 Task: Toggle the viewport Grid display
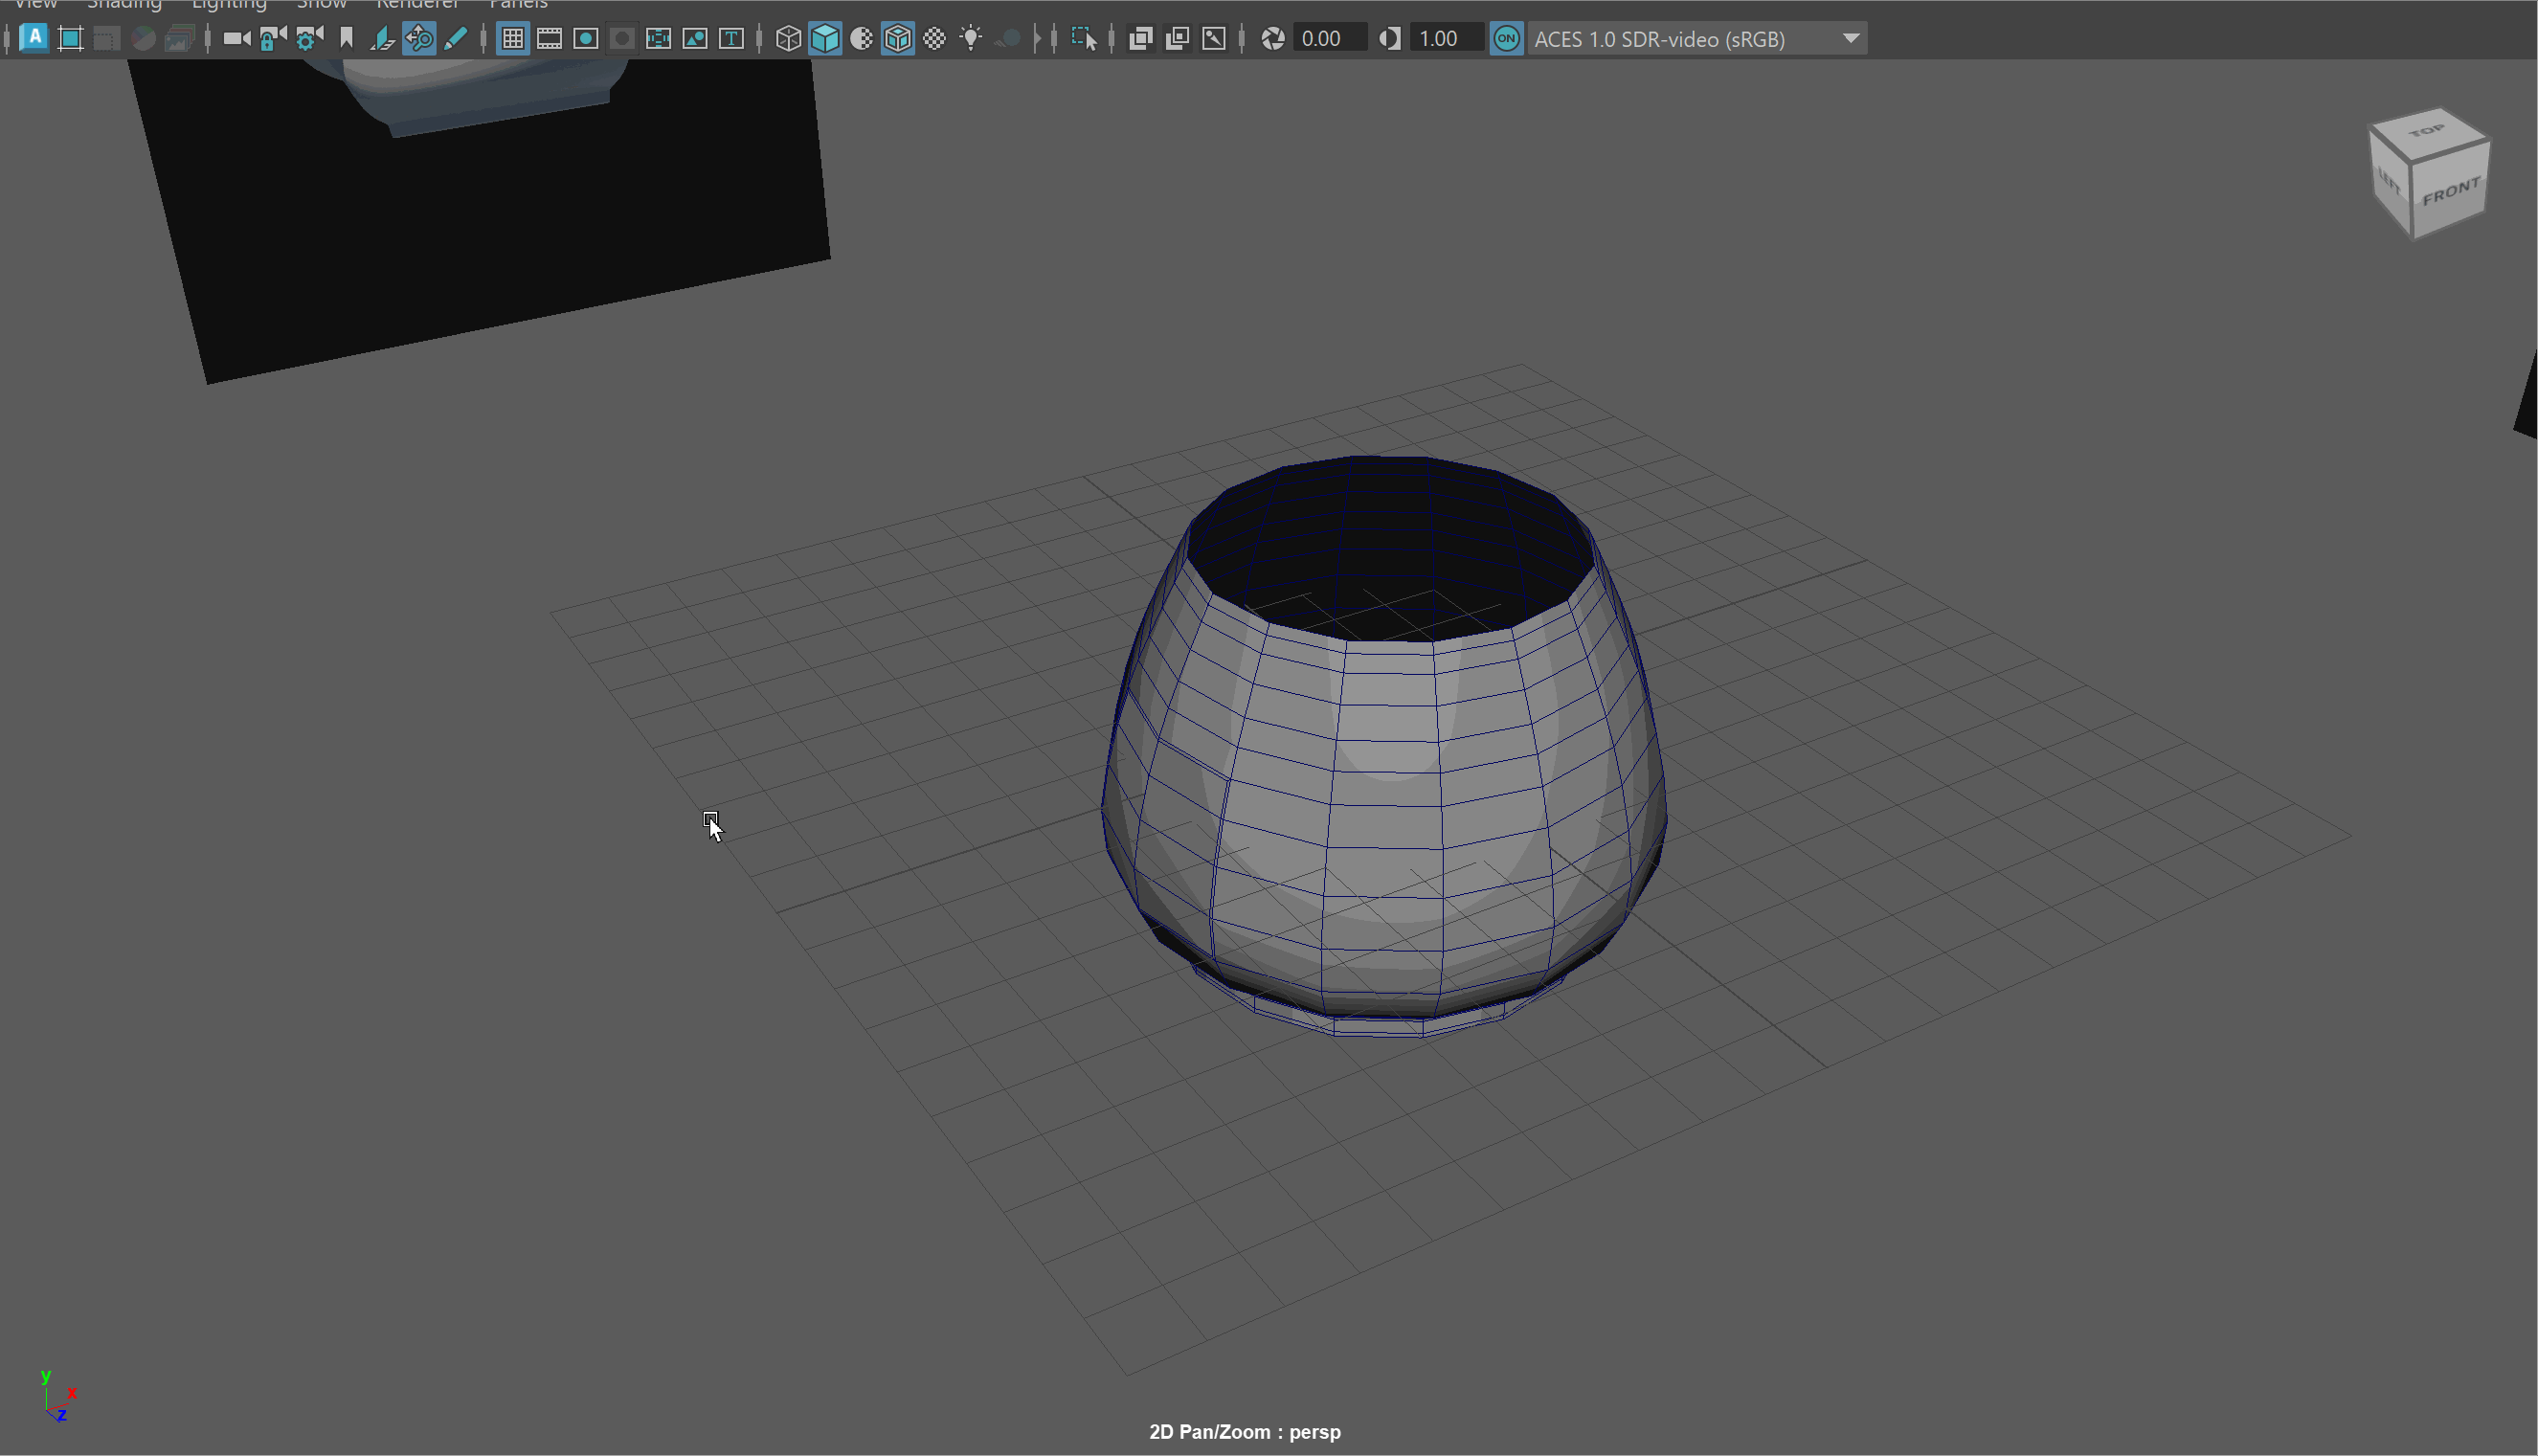coord(513,39)
